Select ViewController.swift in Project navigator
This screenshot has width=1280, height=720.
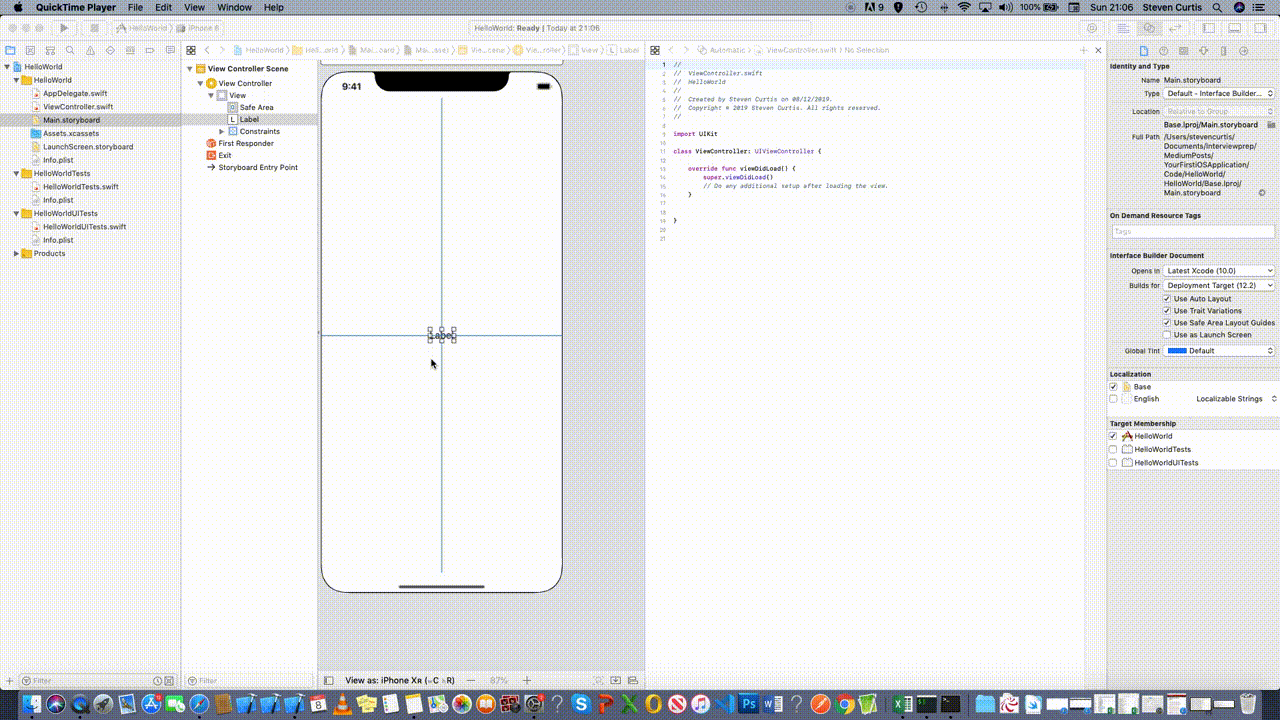point(78,106)
